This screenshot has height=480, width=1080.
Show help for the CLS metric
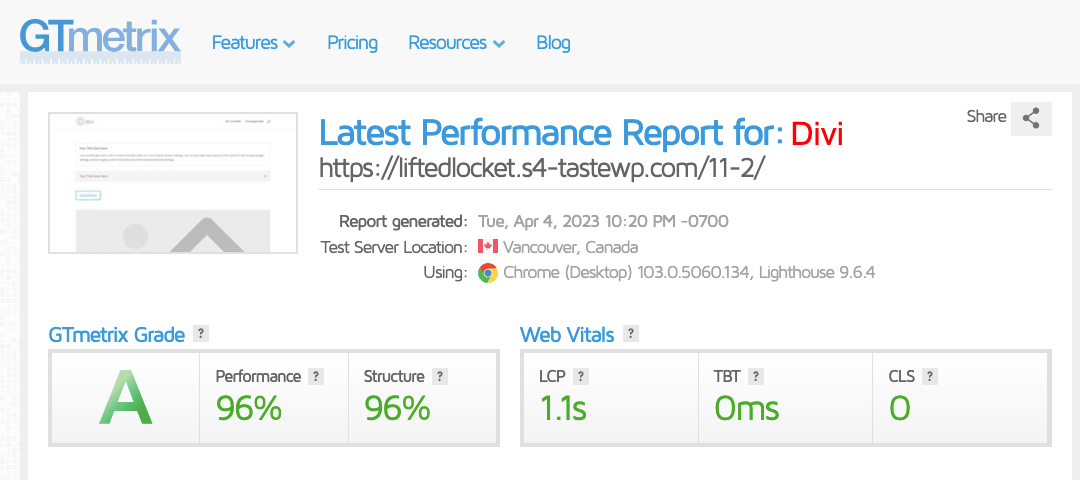point(930,377)
